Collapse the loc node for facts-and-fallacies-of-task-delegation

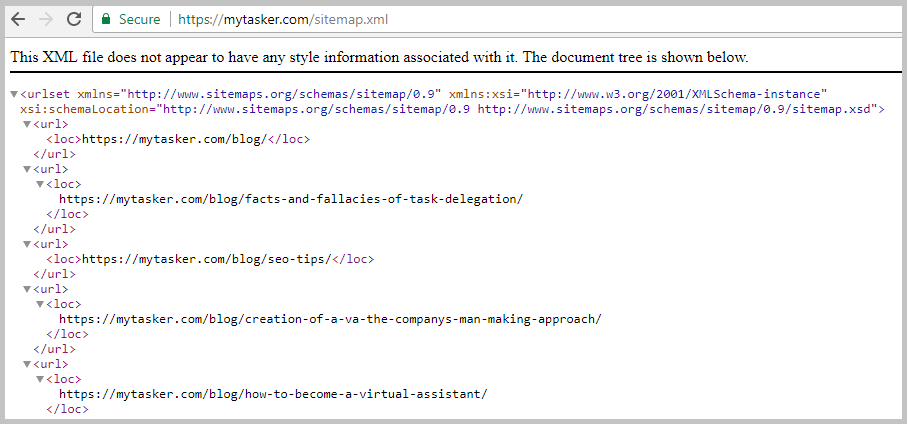point(40,185)
